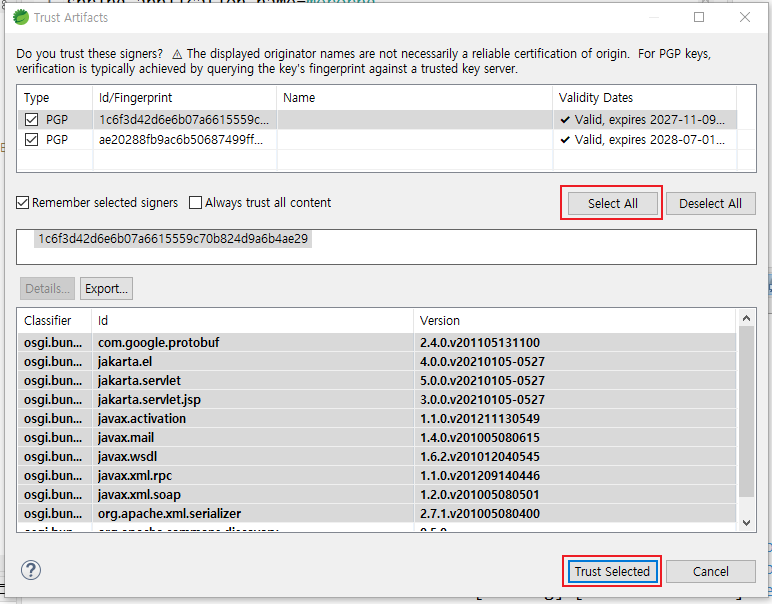This screenshot has height=604, width=772.
Task: Click version 1.2.0.v201005080501
Action: 480,494
